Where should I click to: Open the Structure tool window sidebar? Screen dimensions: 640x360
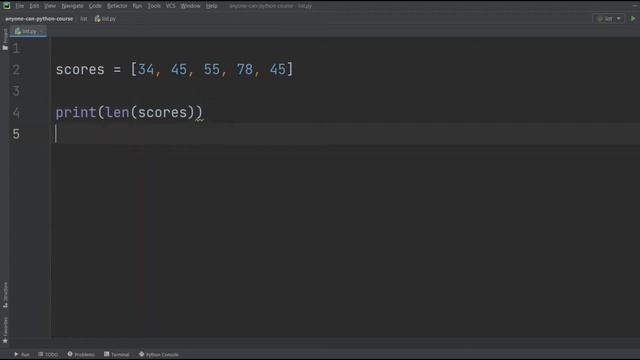pyautogui.click(x=5, y=295)
